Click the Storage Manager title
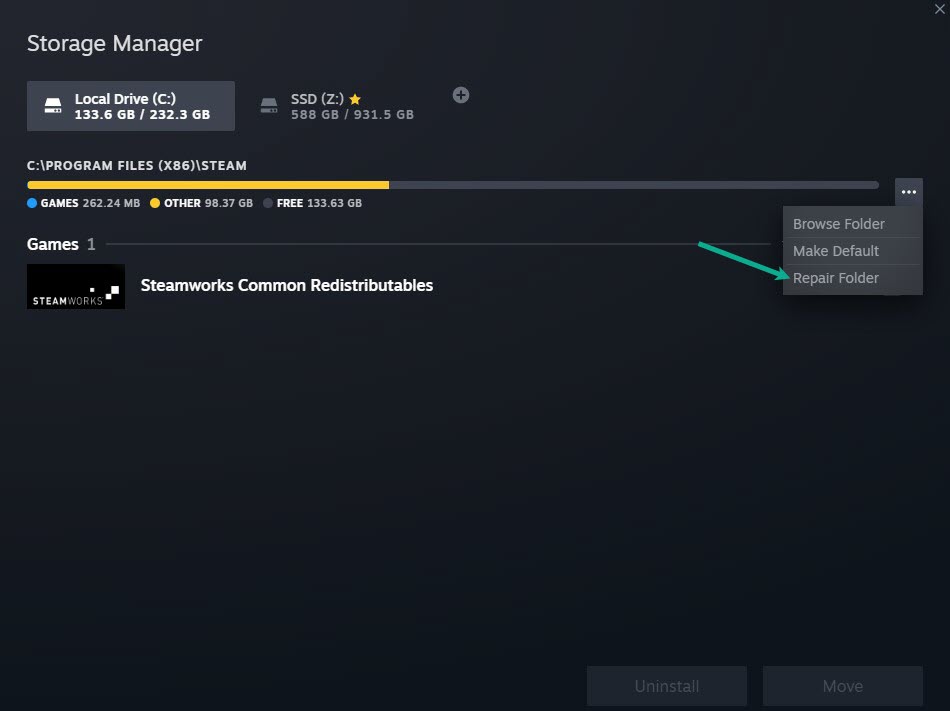Image resolution: width=950 pixels, height=711 pixels. [x=115, y=44]
